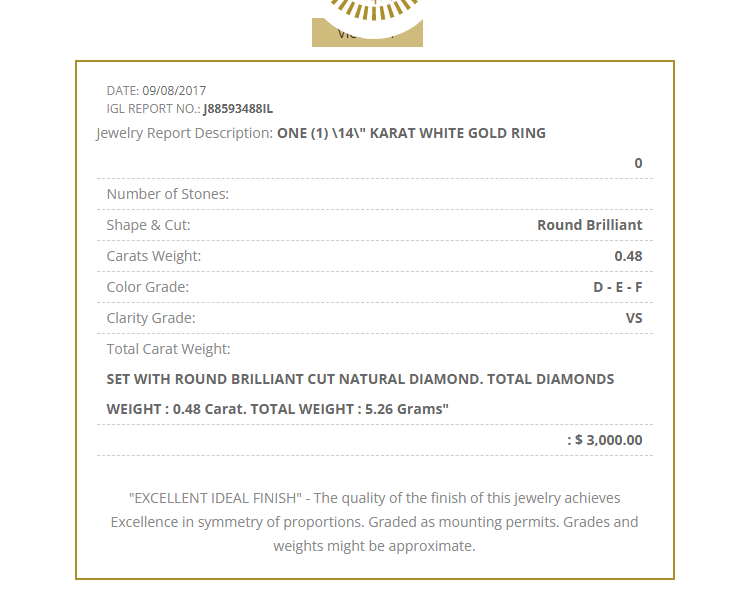This screenshot has height=610, width=734.
Task: Click the Total Carat Weight label
Action: coord(169,349)
